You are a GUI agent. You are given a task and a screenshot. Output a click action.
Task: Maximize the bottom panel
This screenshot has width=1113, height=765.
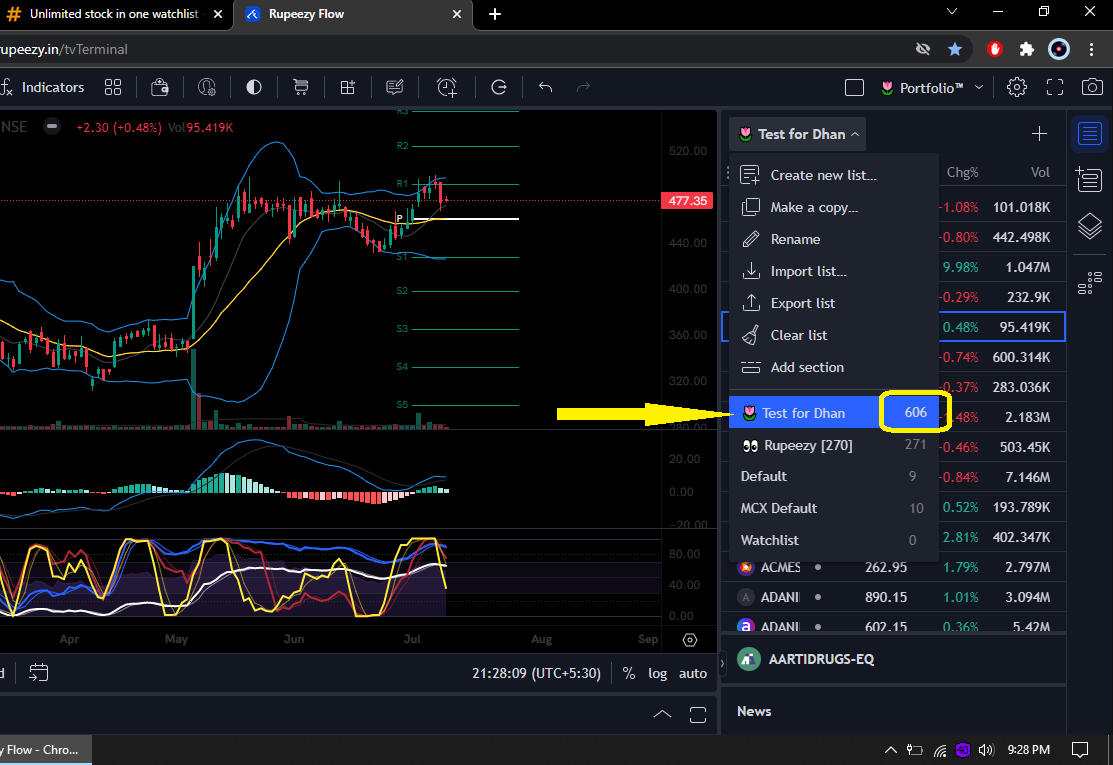[x=698, y=715]
